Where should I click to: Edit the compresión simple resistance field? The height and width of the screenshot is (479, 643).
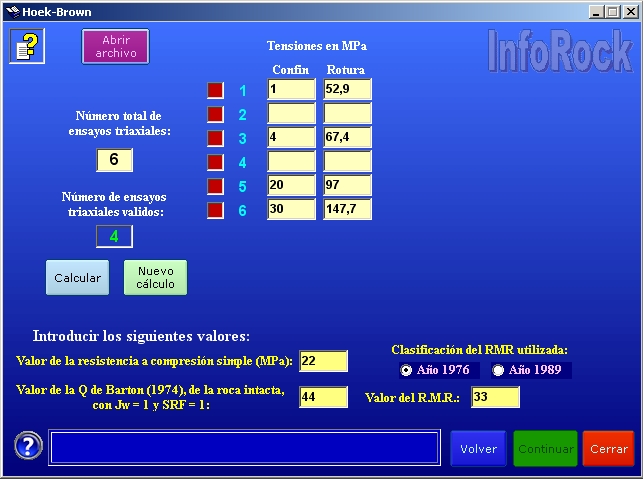323,361
